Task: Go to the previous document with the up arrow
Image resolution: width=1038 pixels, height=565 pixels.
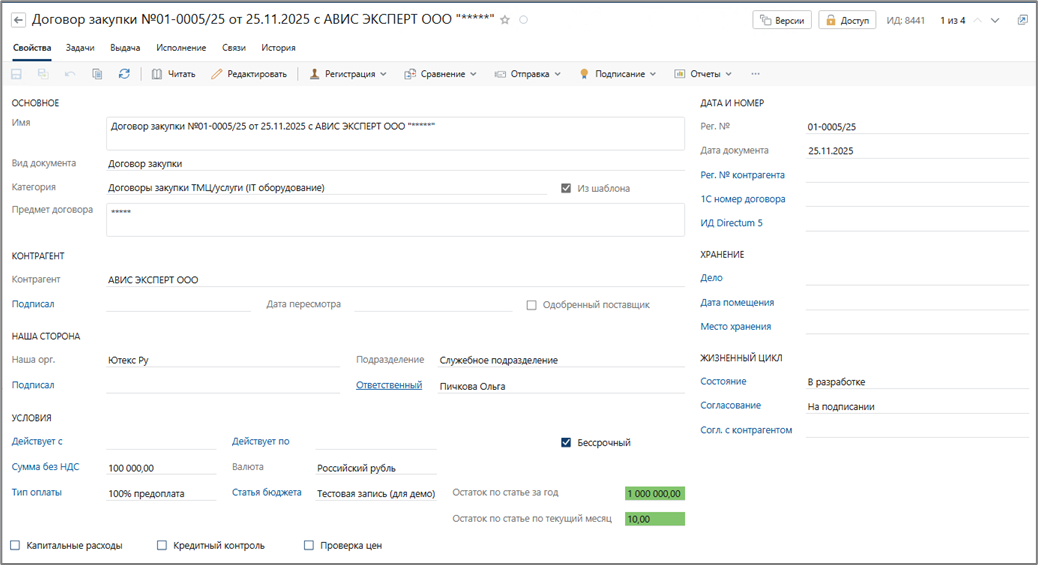Action: tap(978, 20)
